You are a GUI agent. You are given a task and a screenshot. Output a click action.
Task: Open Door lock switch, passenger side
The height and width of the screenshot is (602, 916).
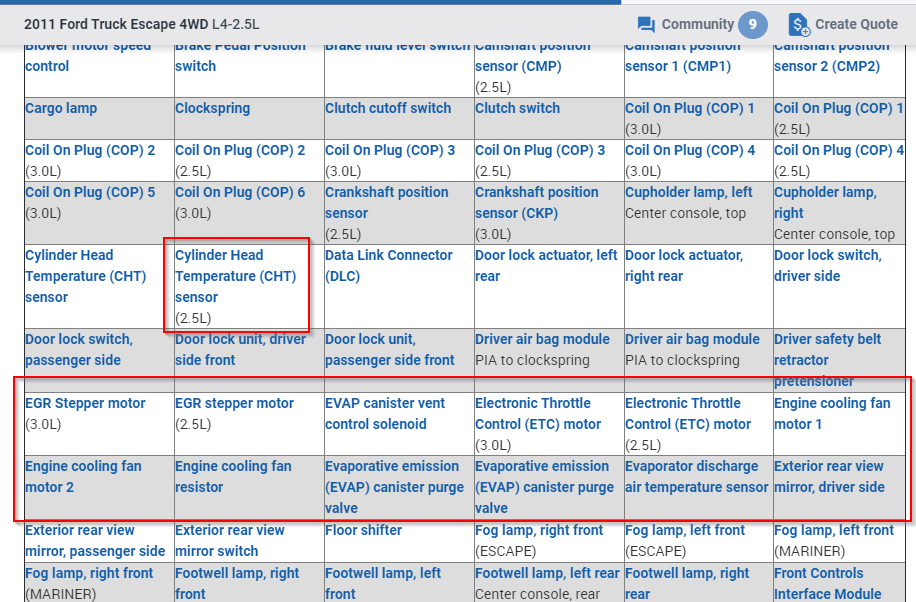(x=79, y=350)
